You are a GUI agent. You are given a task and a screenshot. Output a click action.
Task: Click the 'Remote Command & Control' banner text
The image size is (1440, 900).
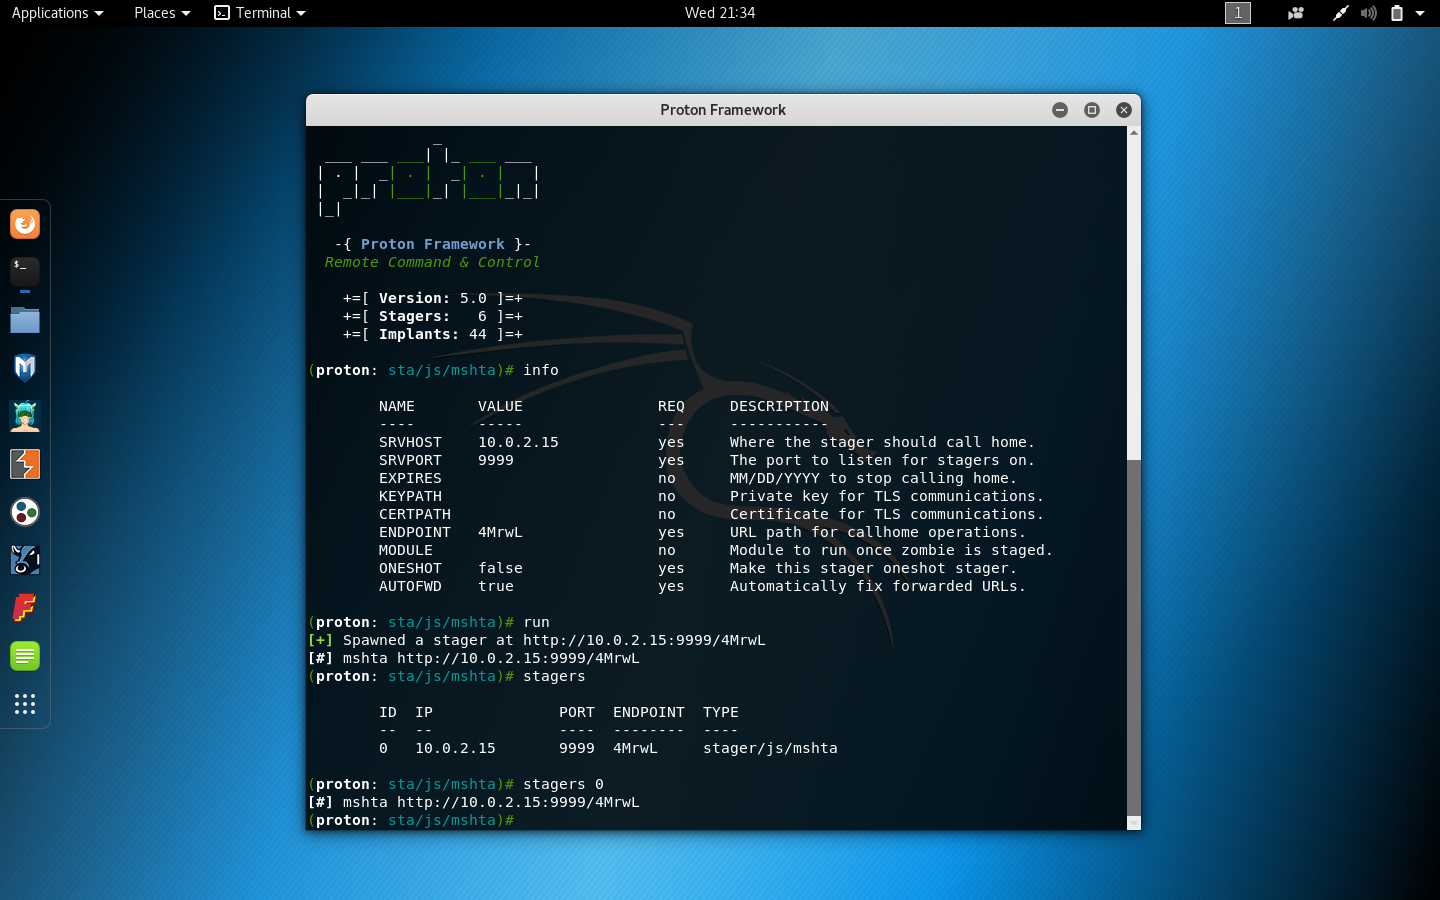[x=432, y=262]
